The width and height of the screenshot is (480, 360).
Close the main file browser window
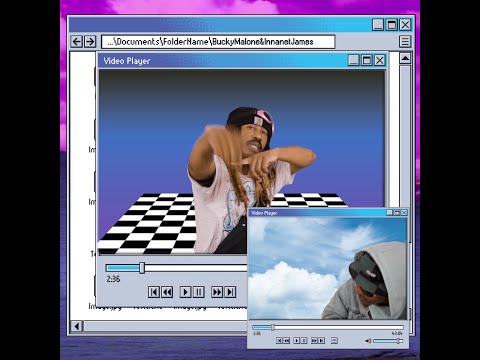(405, 25)
